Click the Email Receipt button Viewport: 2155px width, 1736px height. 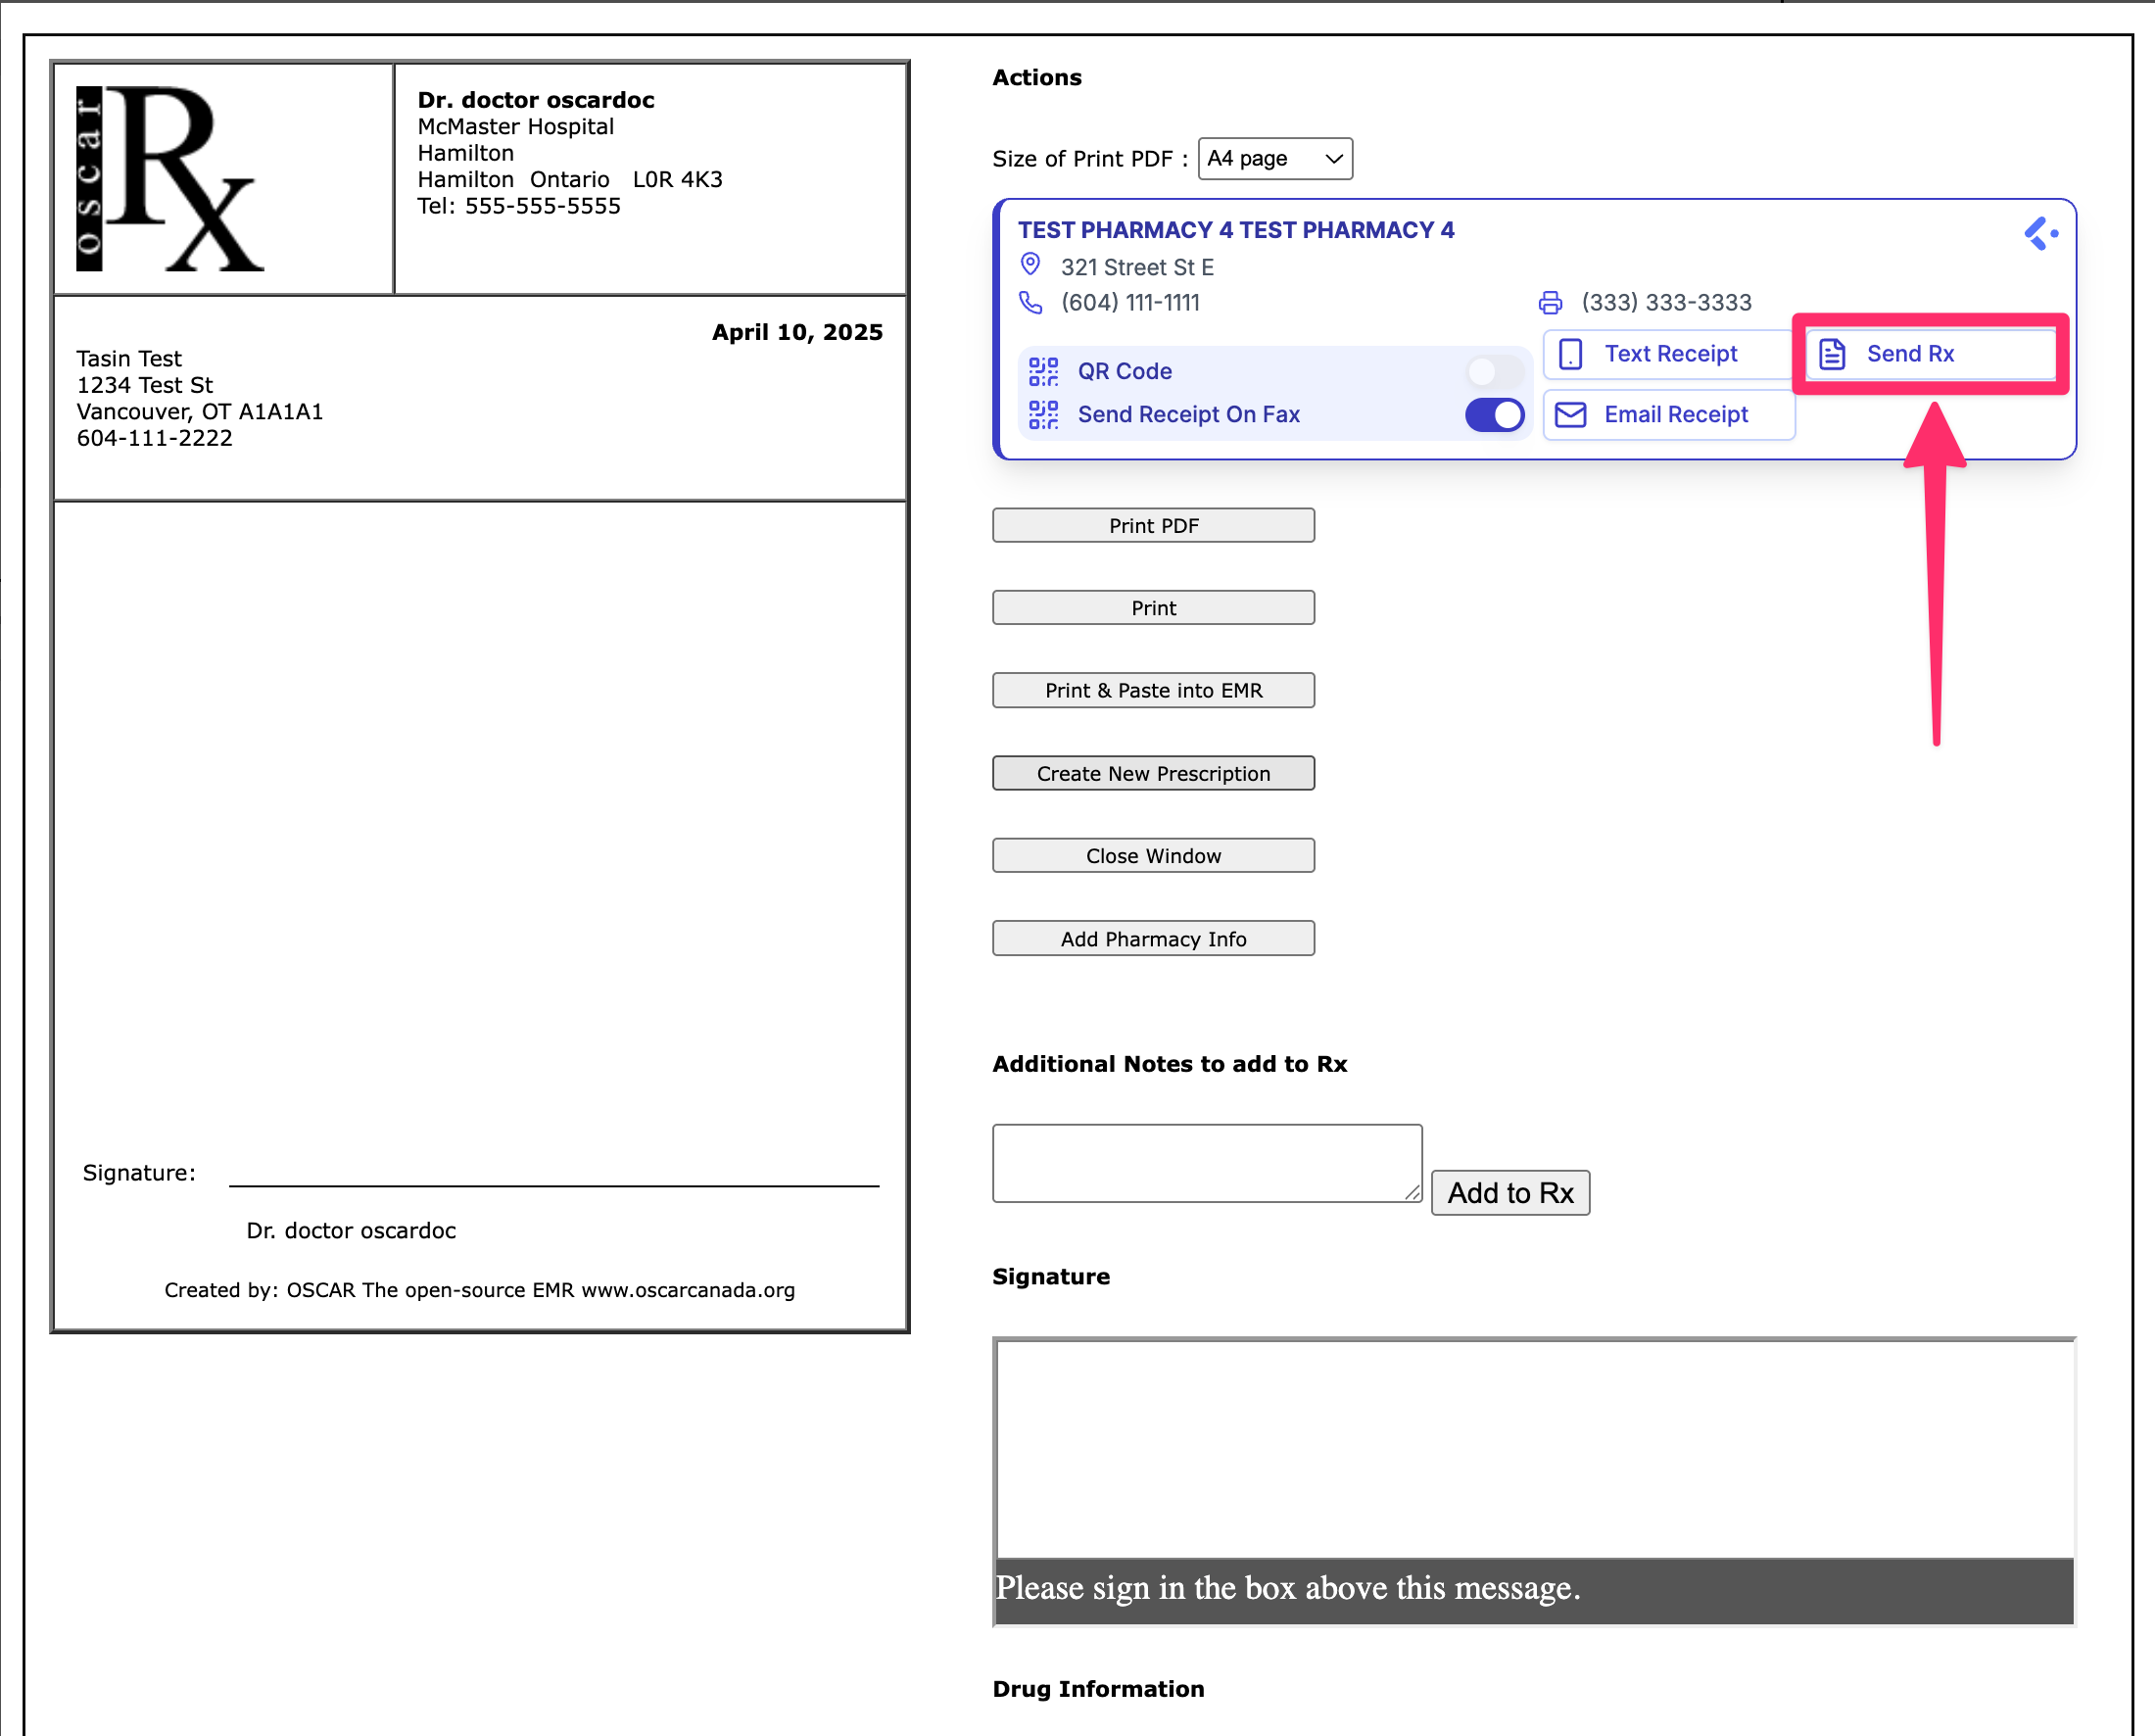[1668, 415]
